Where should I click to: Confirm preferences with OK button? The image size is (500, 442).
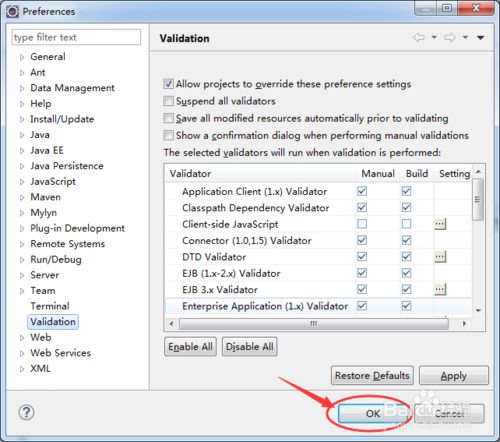click(x=373, y=413)
